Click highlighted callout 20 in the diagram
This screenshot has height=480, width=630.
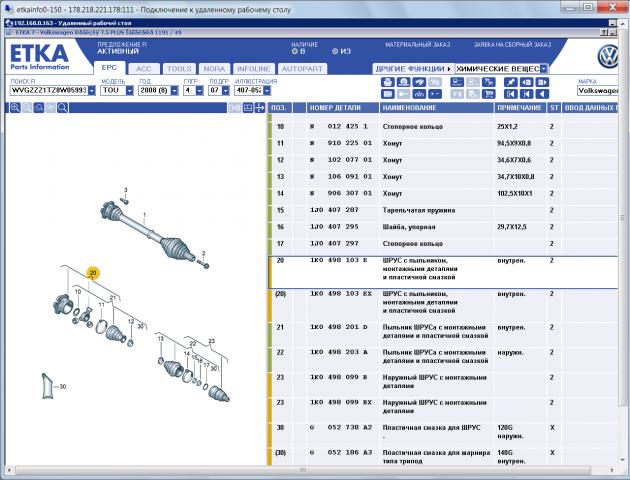pos(93,273)
